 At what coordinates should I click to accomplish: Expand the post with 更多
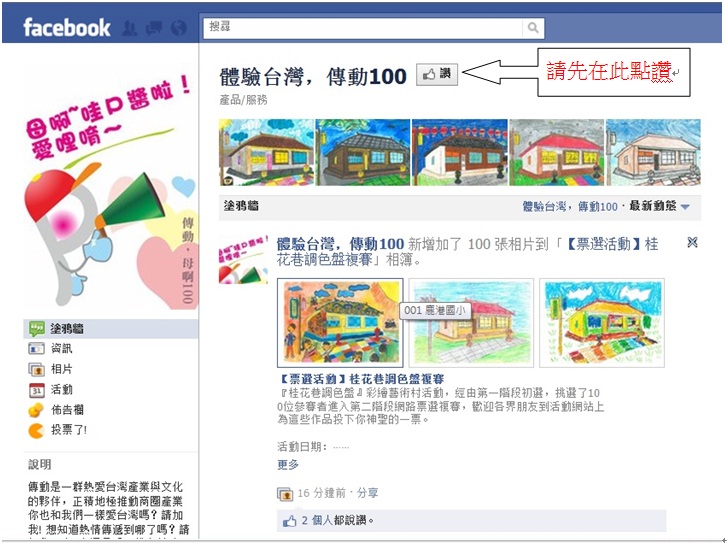tap(288, 465)
